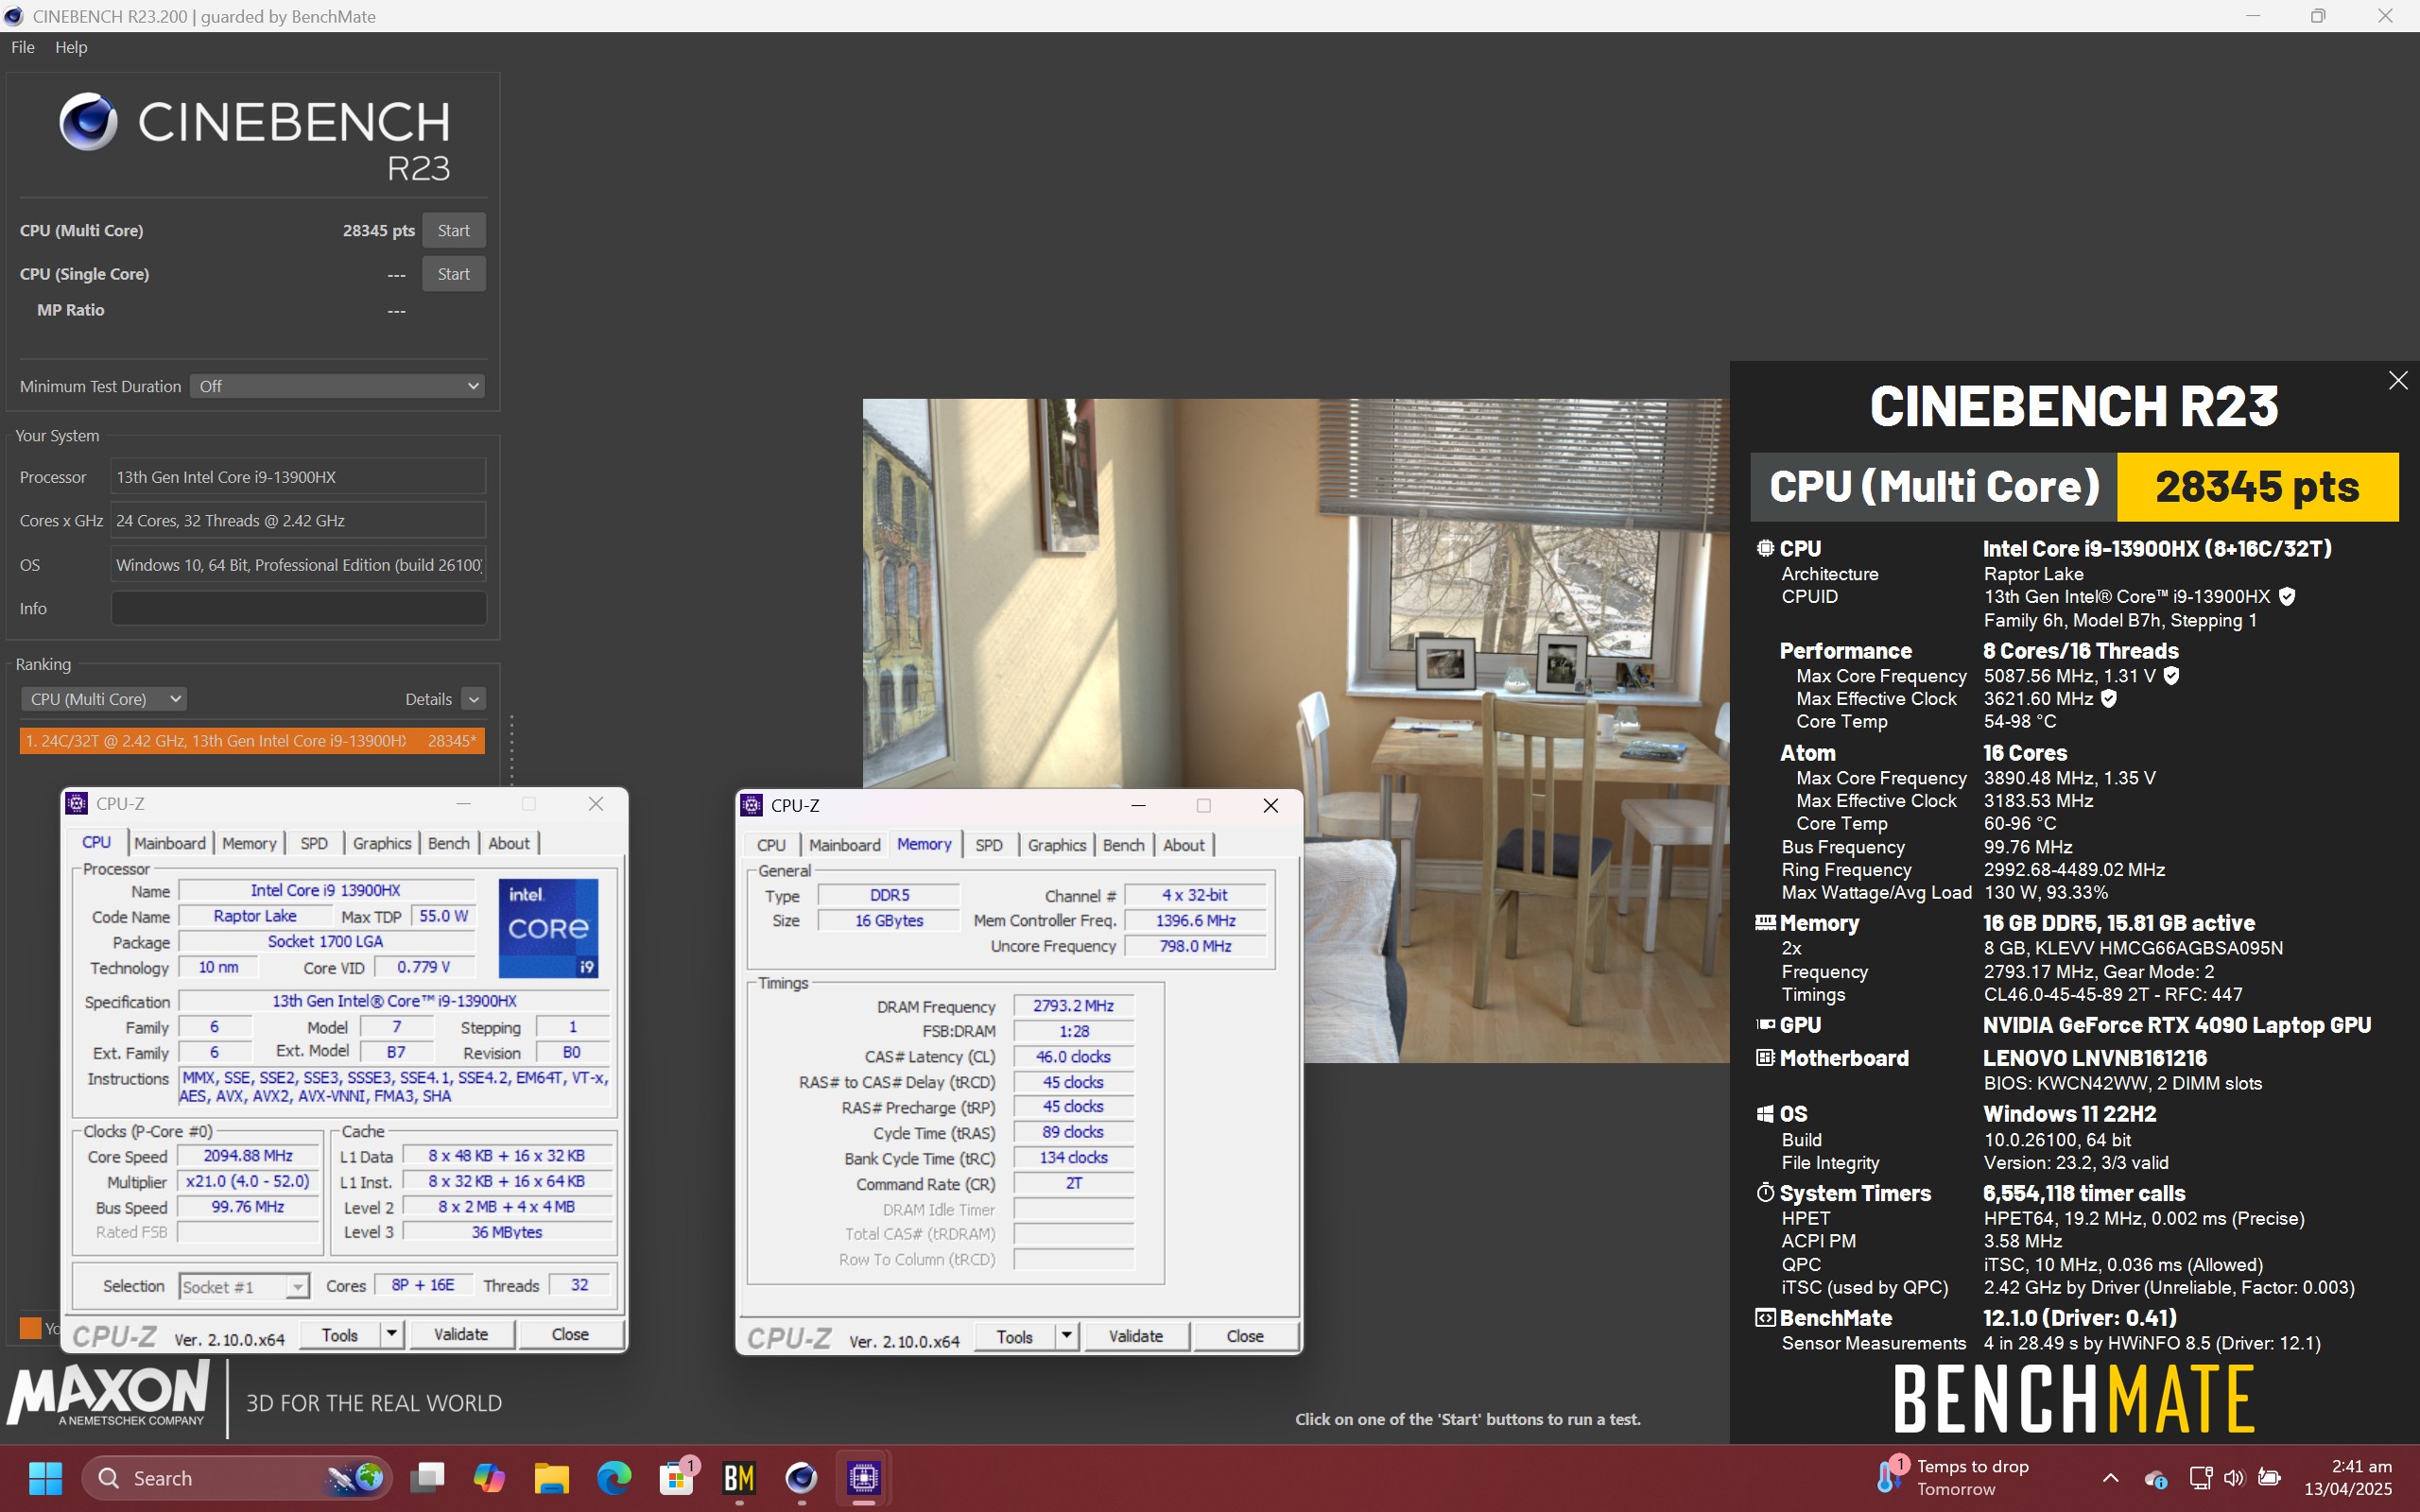Show hidden system tray icons
2420x1512 pixels.
pos(2110,1477)
